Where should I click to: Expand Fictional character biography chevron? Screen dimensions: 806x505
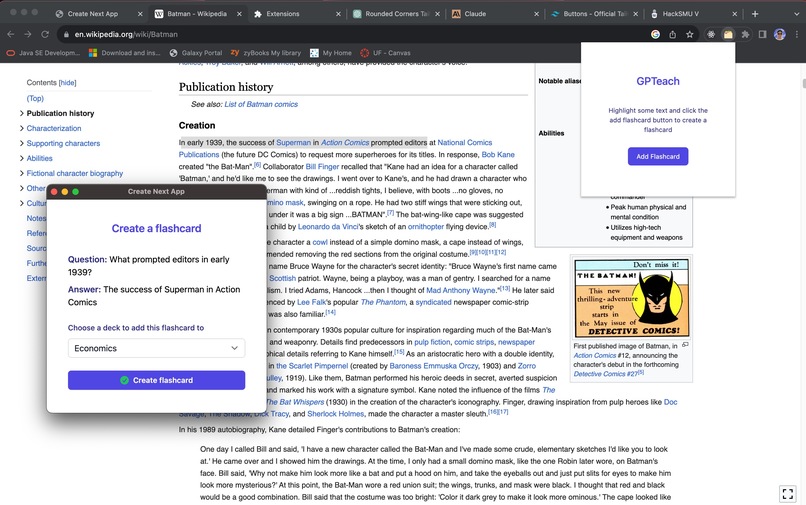[x=22, y=173]
